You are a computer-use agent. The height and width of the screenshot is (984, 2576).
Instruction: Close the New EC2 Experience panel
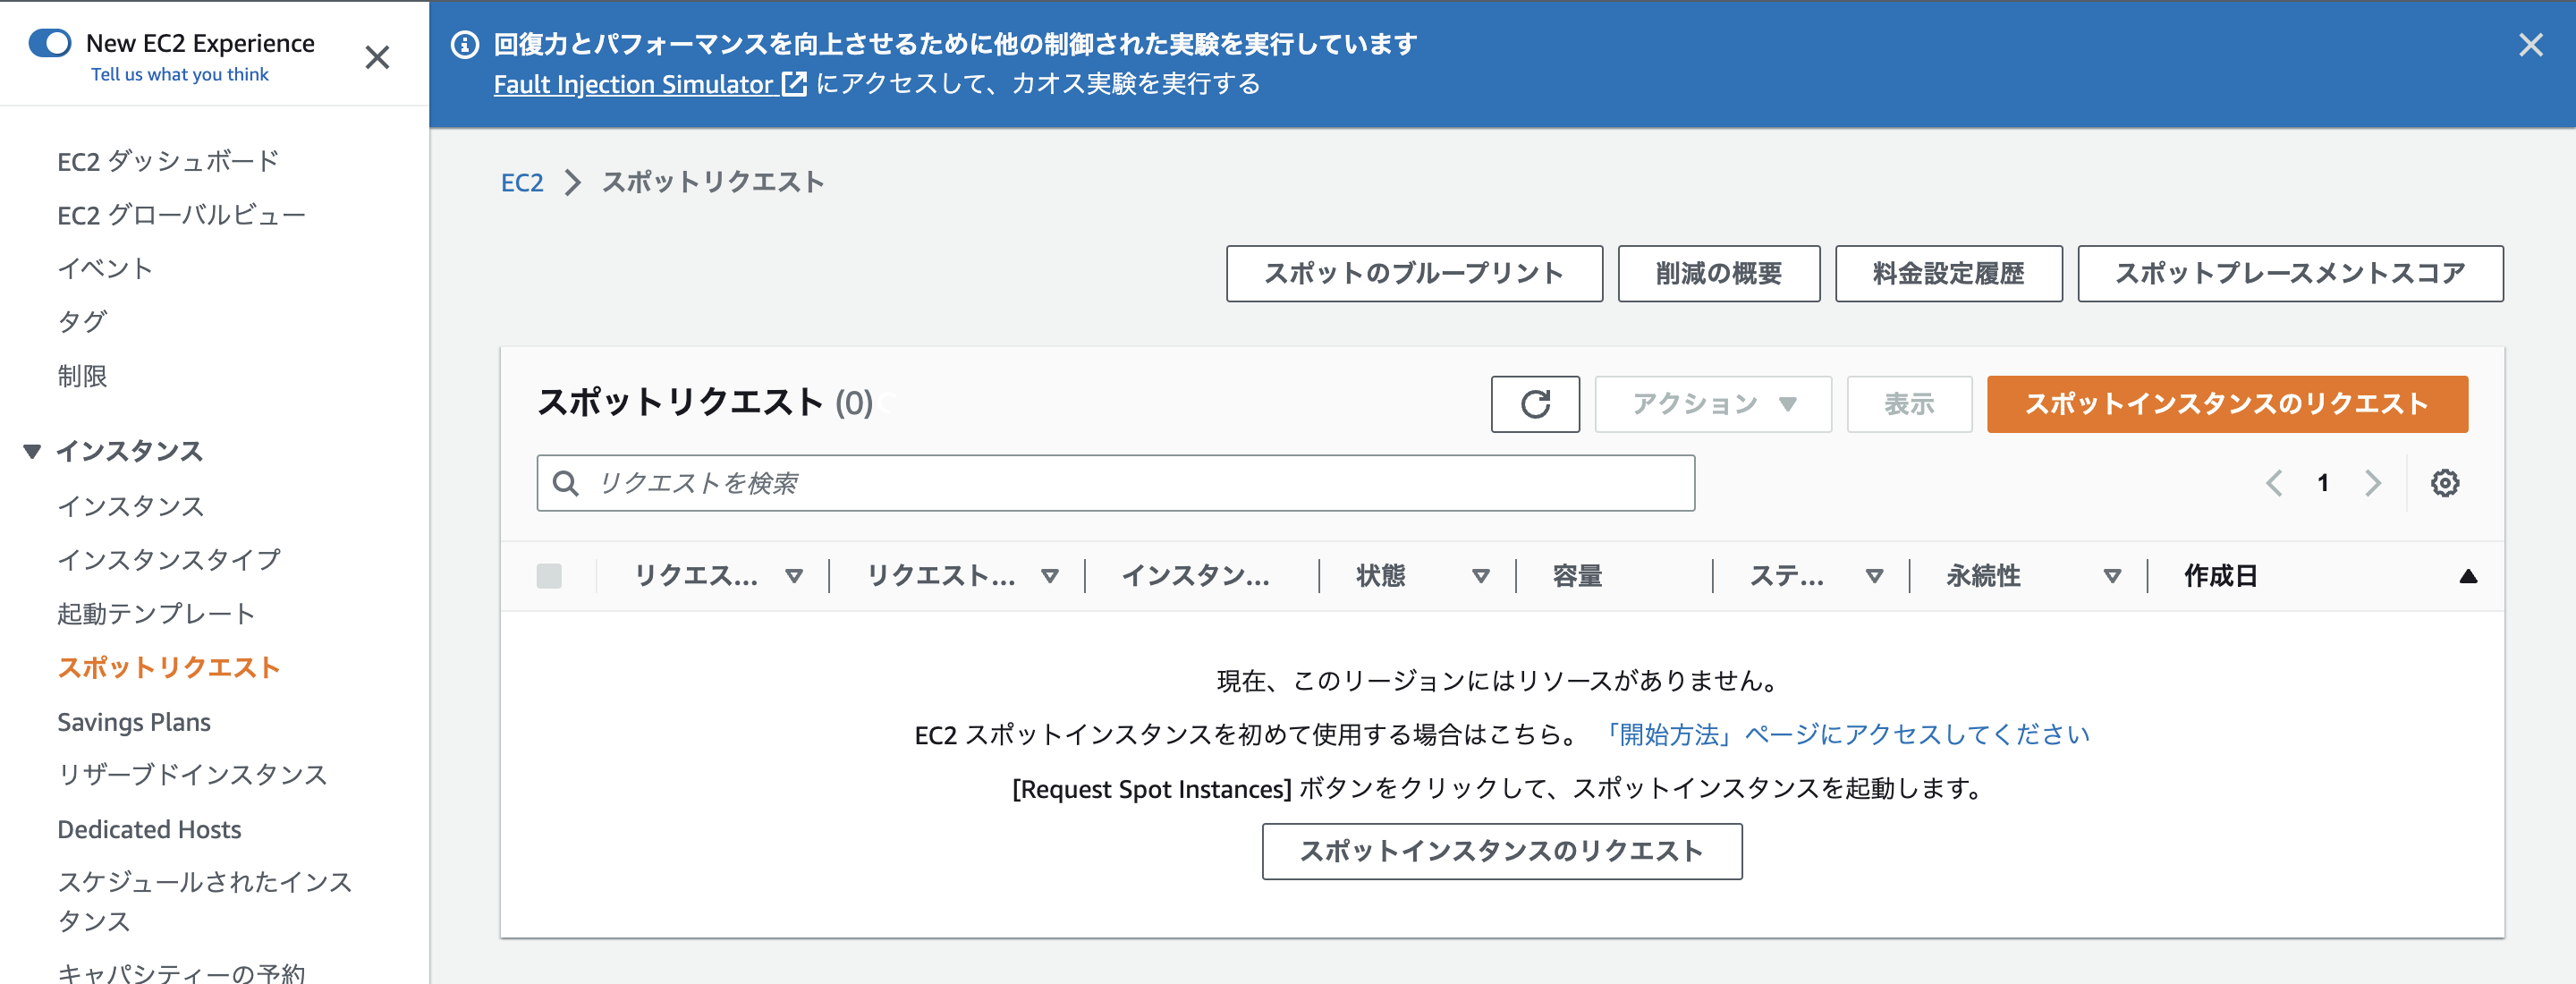click(x=377, y=58)
